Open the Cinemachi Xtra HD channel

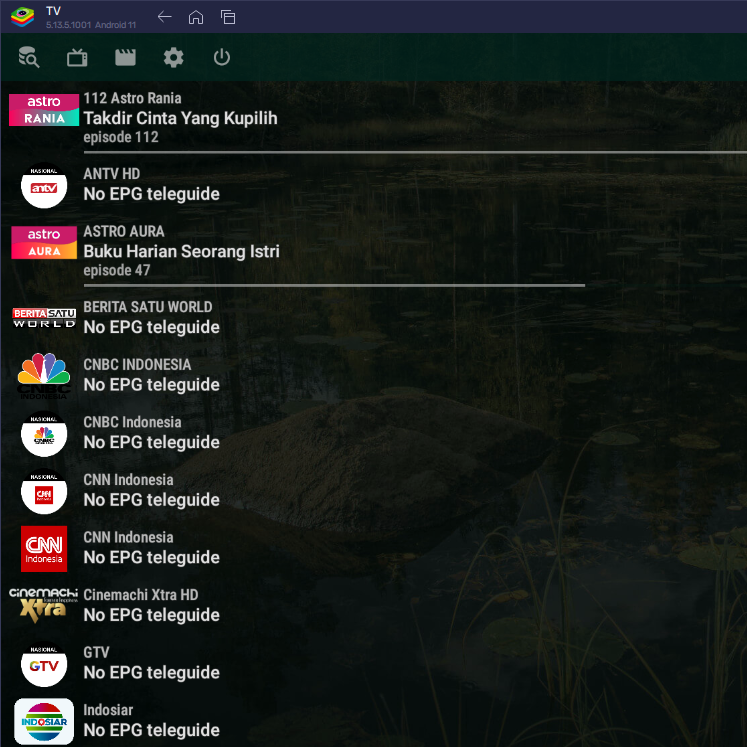coord(141,595)
